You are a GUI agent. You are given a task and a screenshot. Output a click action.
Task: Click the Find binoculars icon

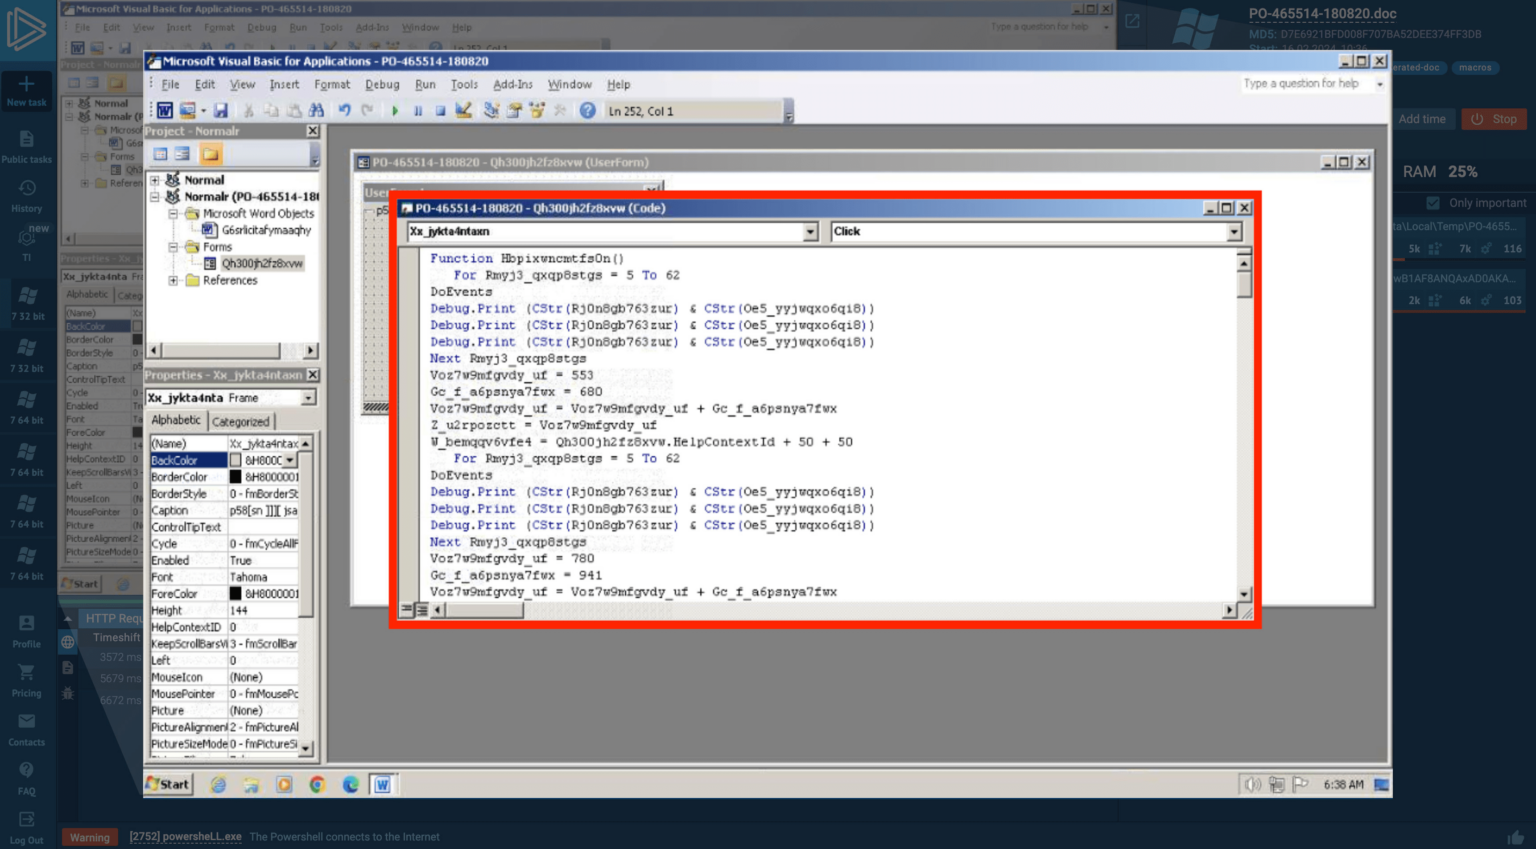tap(317, 111)
